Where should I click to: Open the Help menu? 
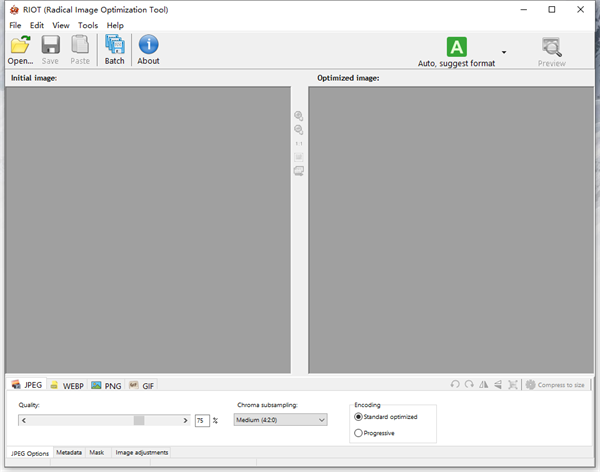[115, 25]
